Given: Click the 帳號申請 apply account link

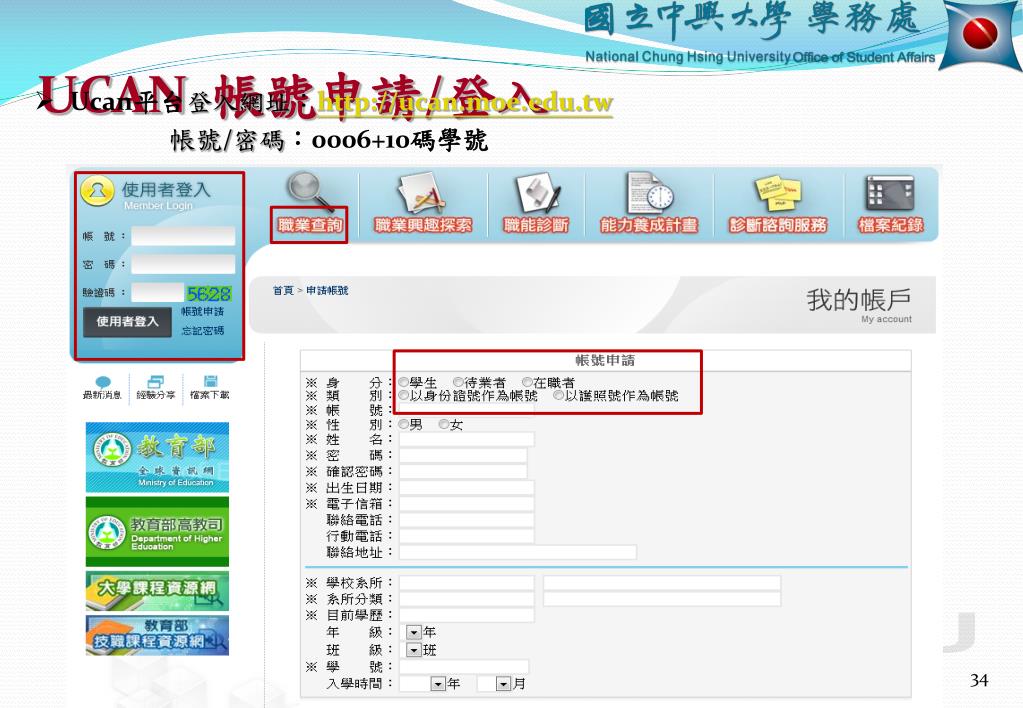Looking at the screenshot, I should coord(203,312).
